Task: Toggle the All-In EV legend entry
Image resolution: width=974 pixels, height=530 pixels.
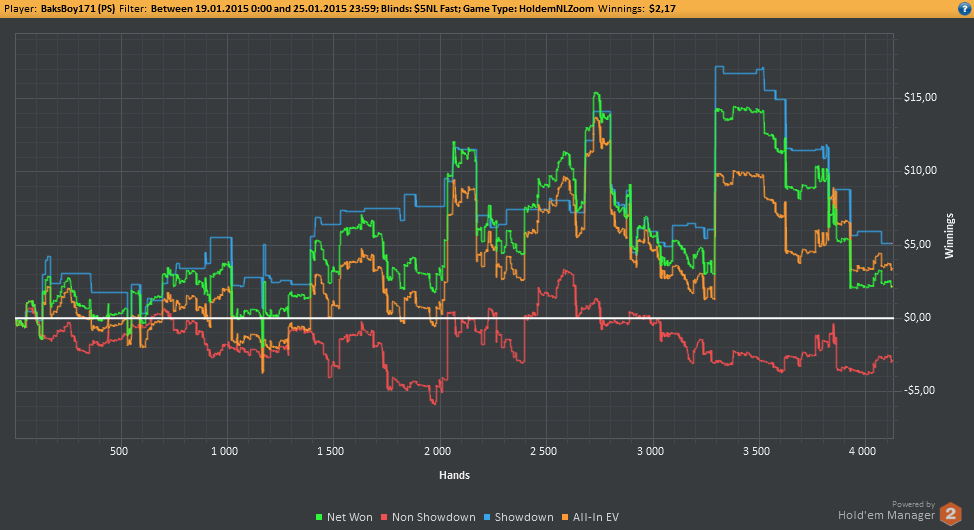Action: tap(590, 517)
